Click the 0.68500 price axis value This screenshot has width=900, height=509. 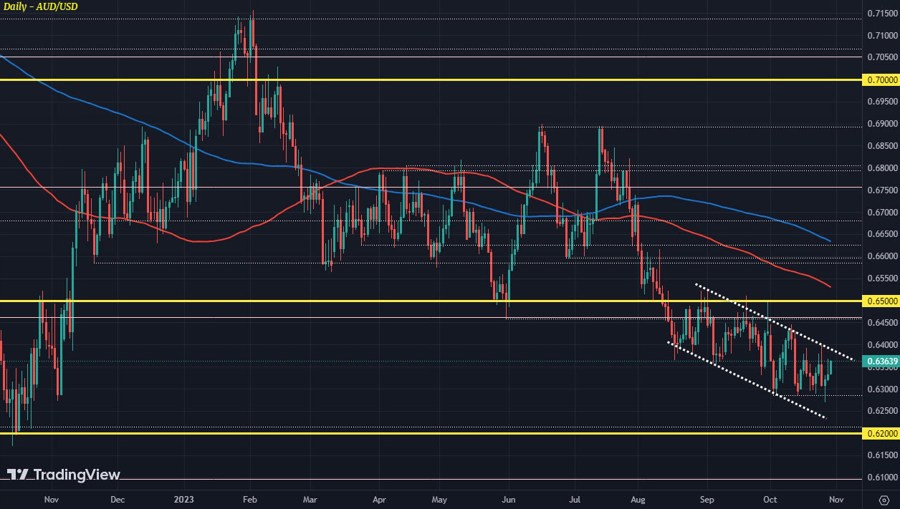point(883,146)
